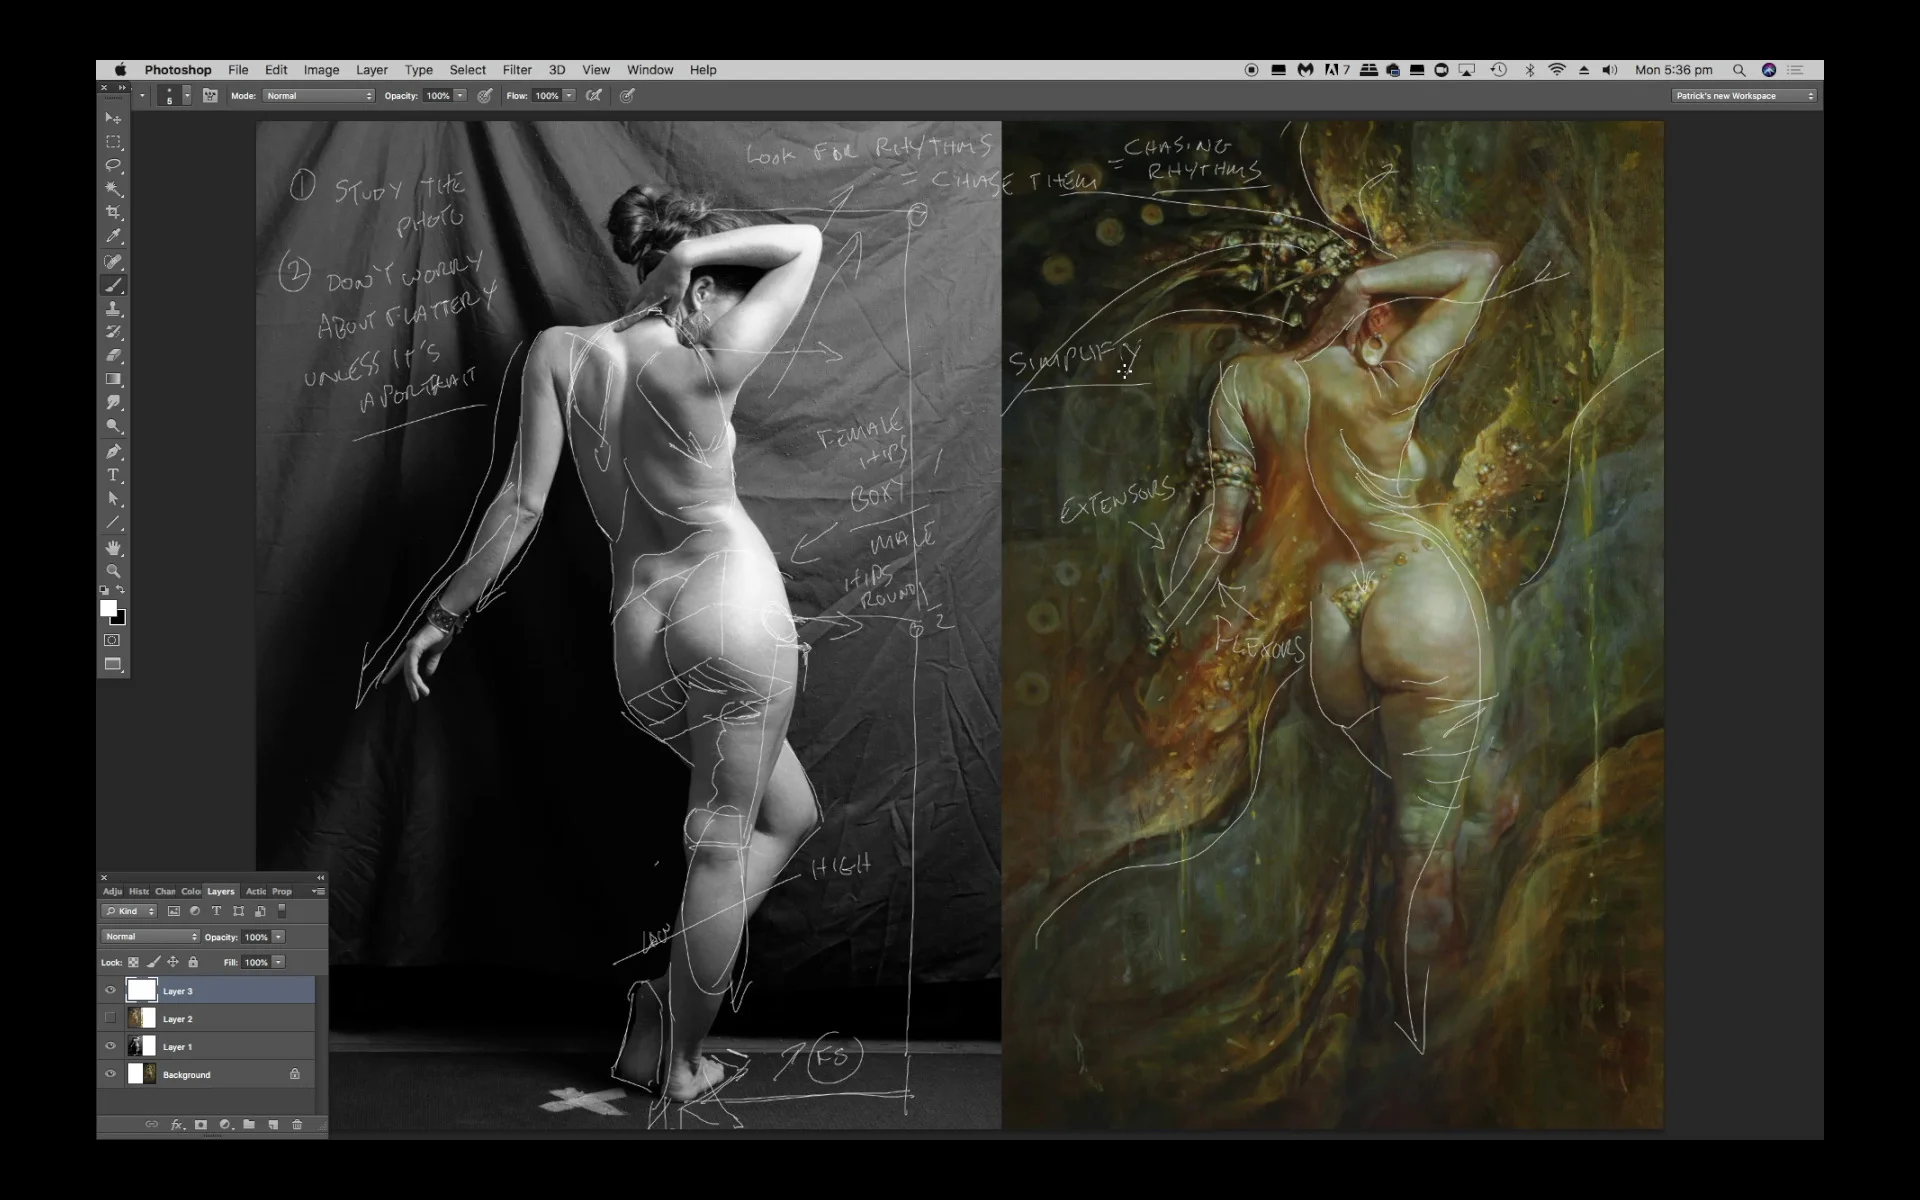Open brush preset picker dropdown
This screenshot has height=1200, width=1920.
187,96
